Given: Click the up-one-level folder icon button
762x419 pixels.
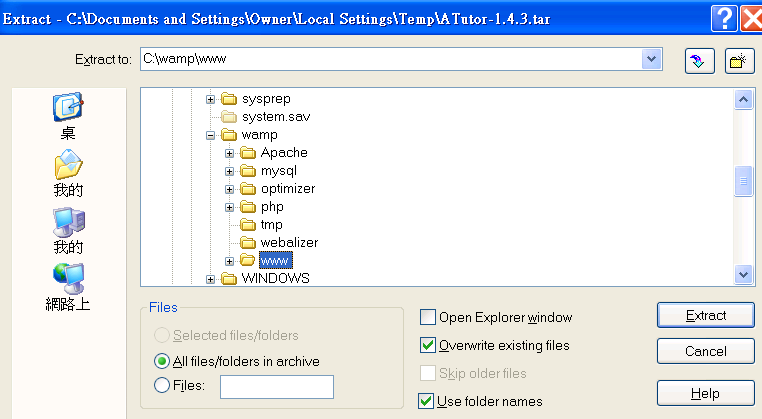Looking at the screenshot, I should click(699, 61).
